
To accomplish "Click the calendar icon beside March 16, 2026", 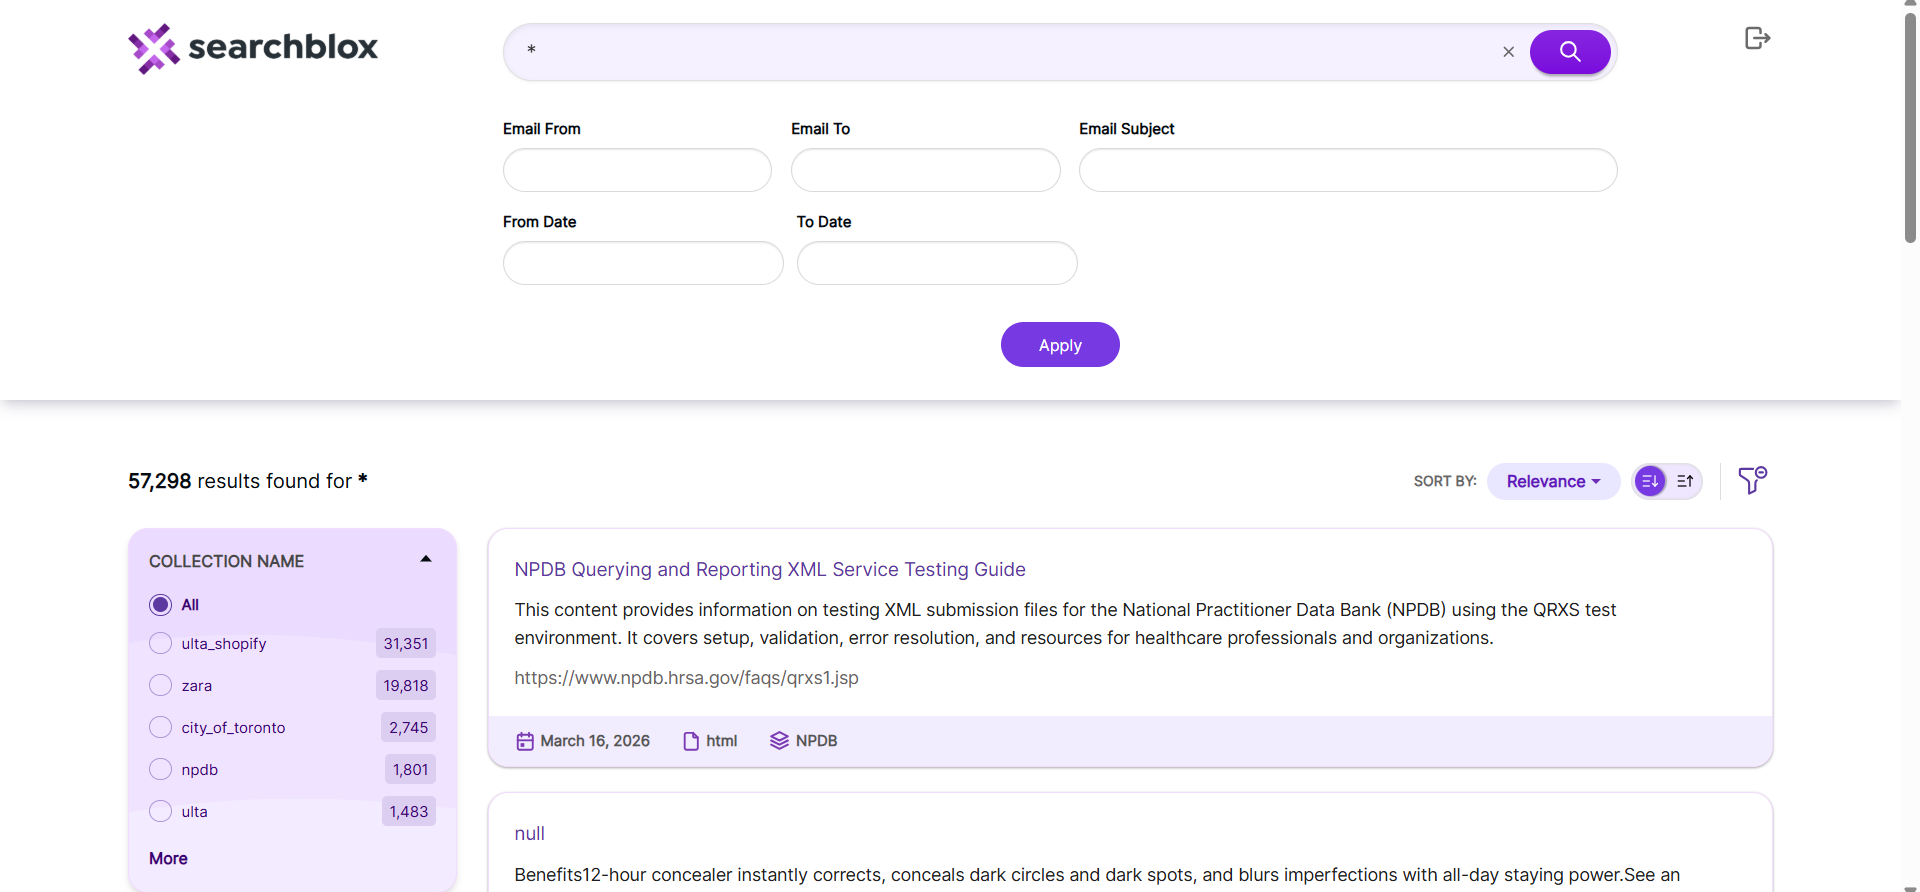I will pos(525,741).
